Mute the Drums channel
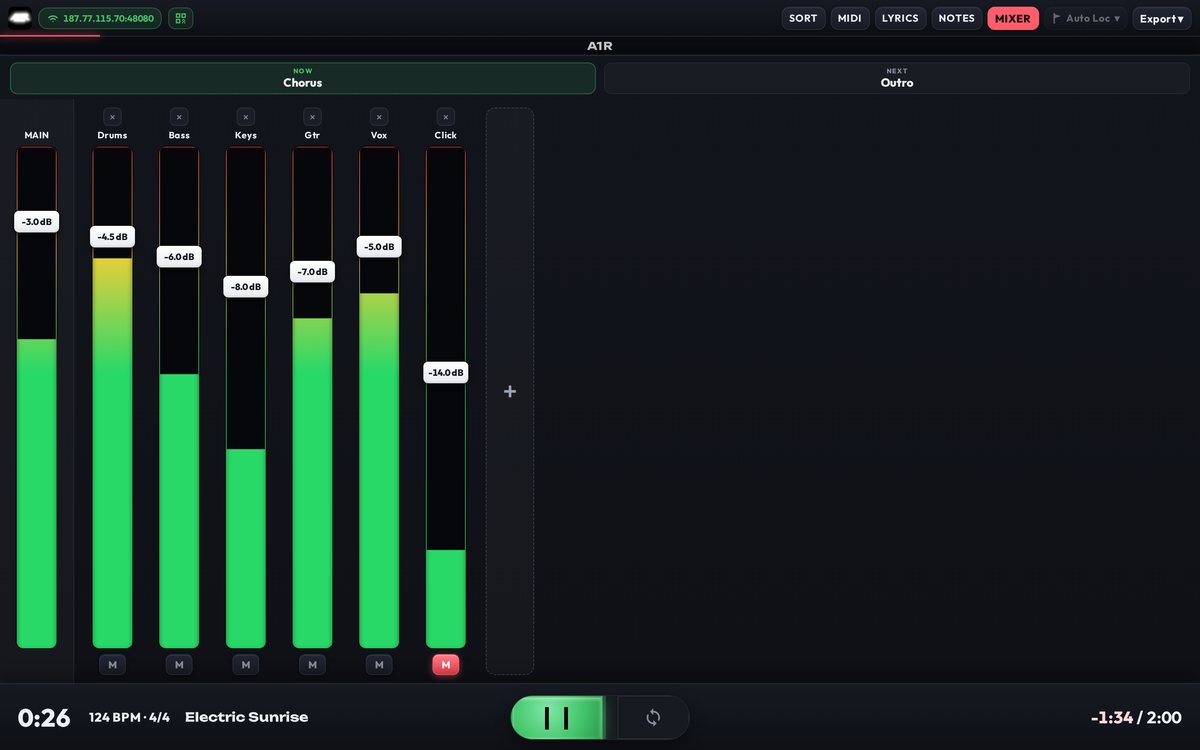This screenshot has height=750, width=1200. click(112, 665)
